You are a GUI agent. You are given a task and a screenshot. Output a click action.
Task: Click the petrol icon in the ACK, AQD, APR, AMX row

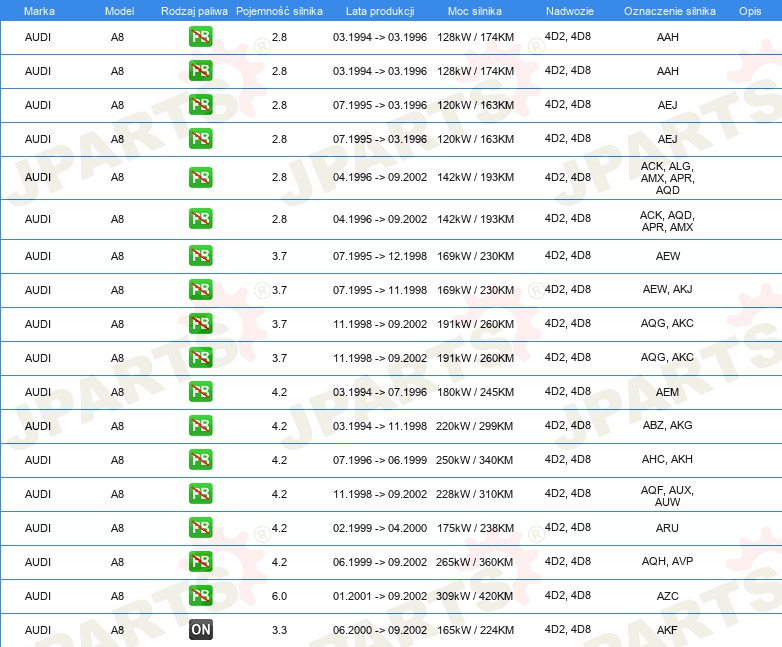tap(200, 218)
